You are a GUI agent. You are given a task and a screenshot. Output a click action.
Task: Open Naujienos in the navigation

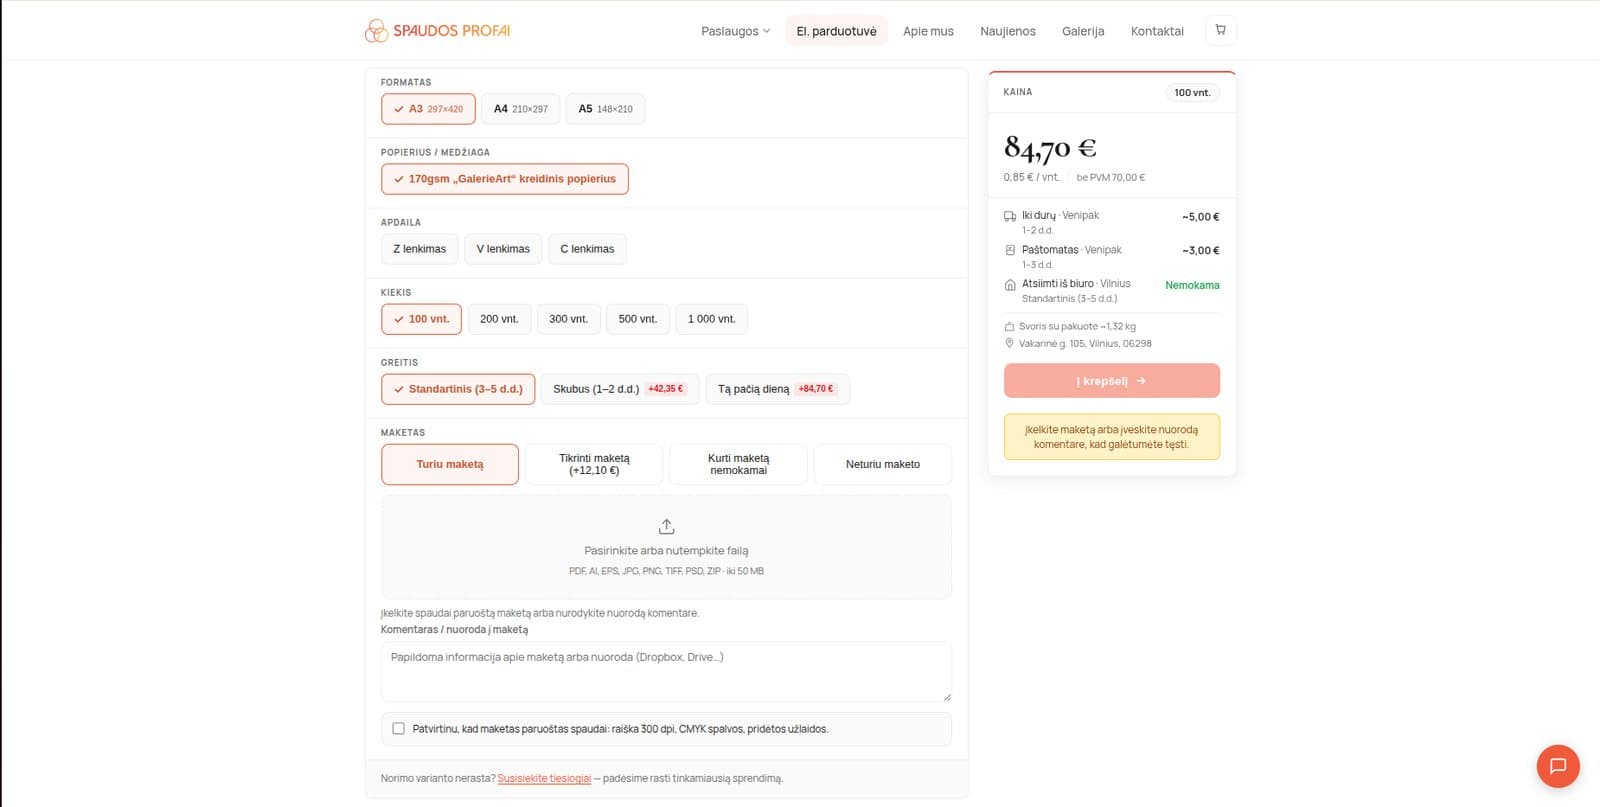tap(1007, 31)
